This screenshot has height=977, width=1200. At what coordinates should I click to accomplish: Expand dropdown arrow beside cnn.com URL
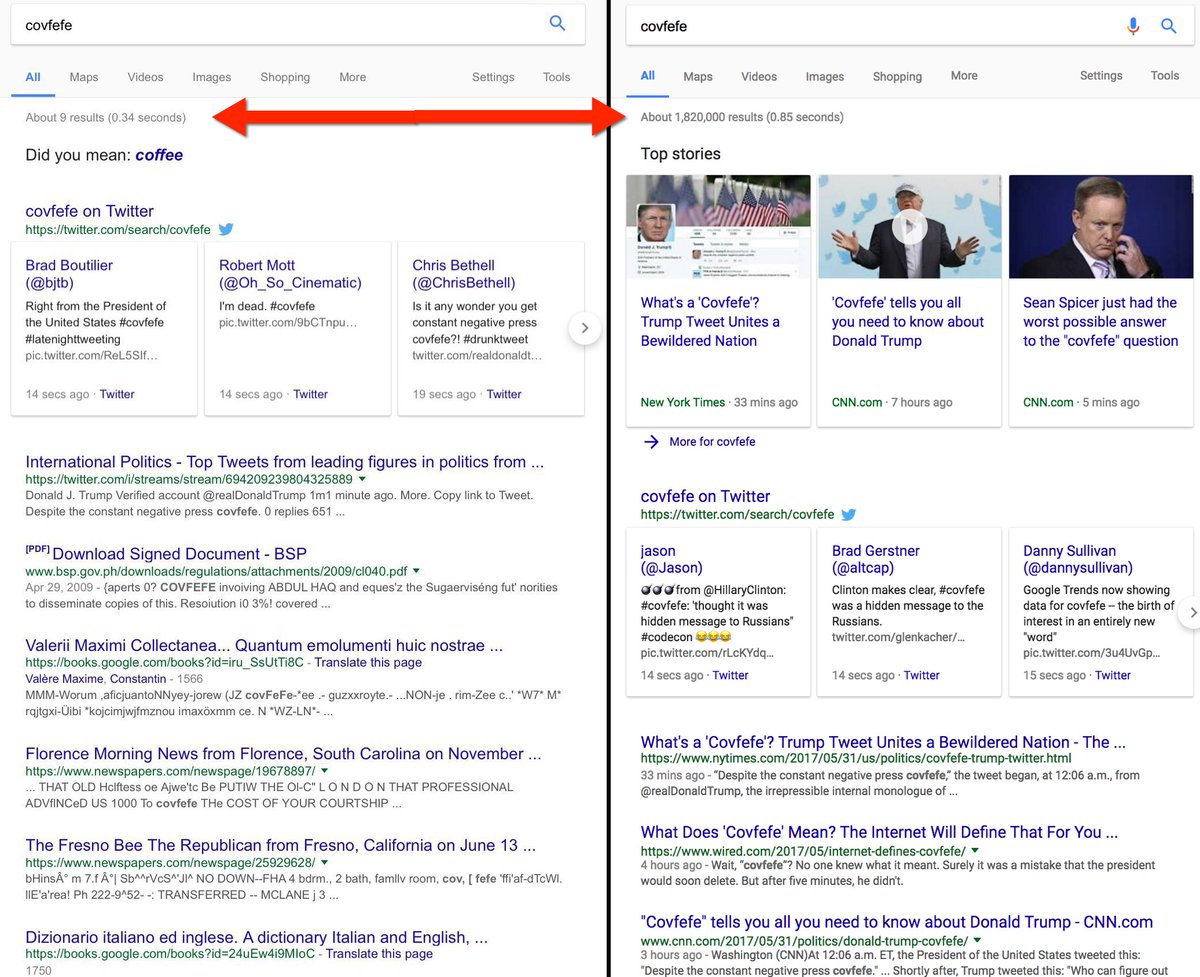click(977, 941)
